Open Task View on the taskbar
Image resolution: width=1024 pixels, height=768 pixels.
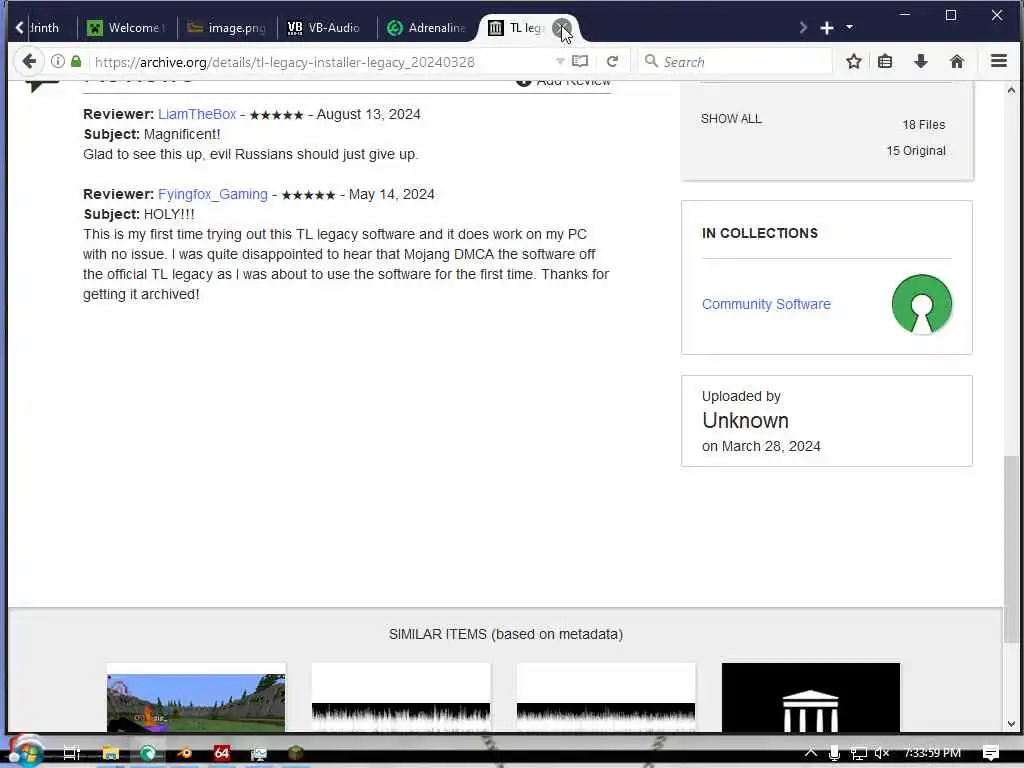click(71, 753)
